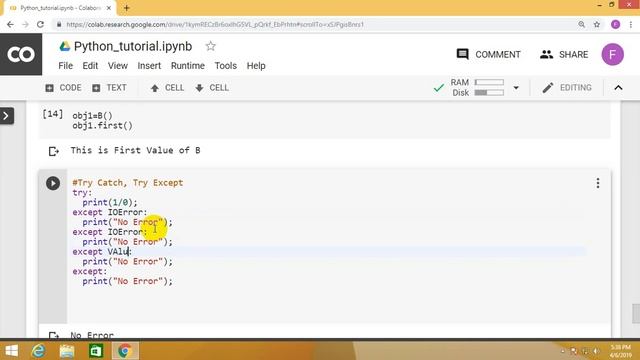Viewport: 640px width, 360px height.
Task: Click the connected checkmark icon
Action: coord(439,88)
